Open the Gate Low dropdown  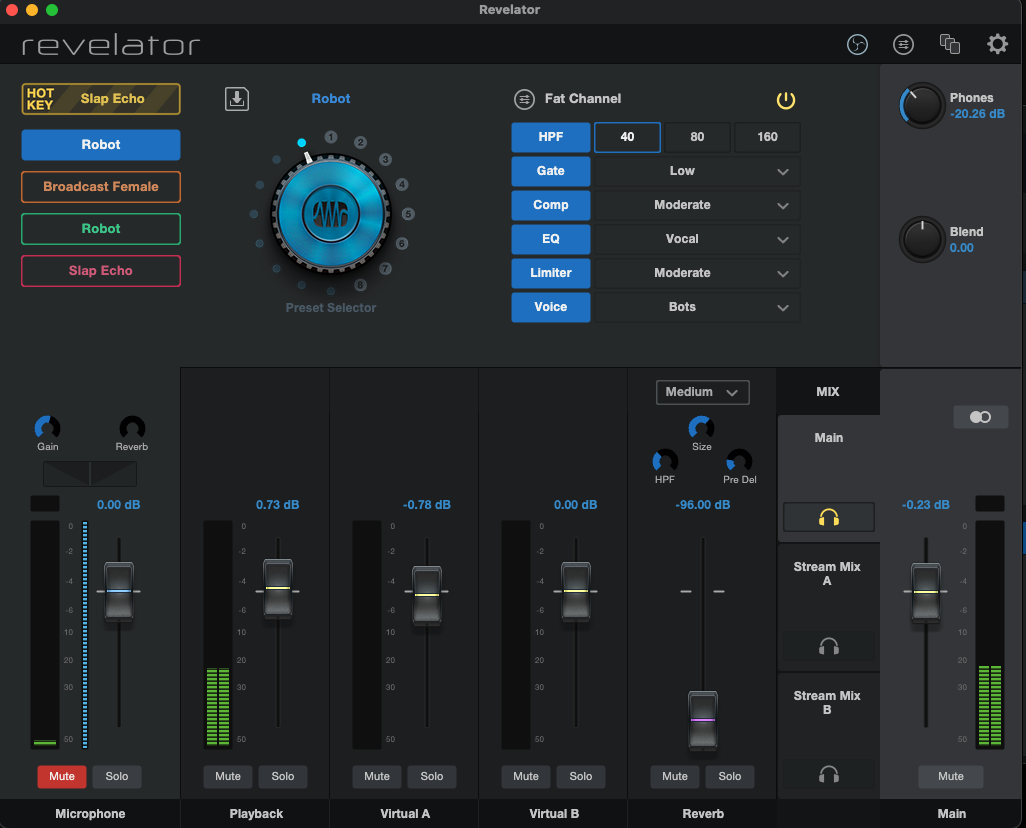[x=697, y=171]
